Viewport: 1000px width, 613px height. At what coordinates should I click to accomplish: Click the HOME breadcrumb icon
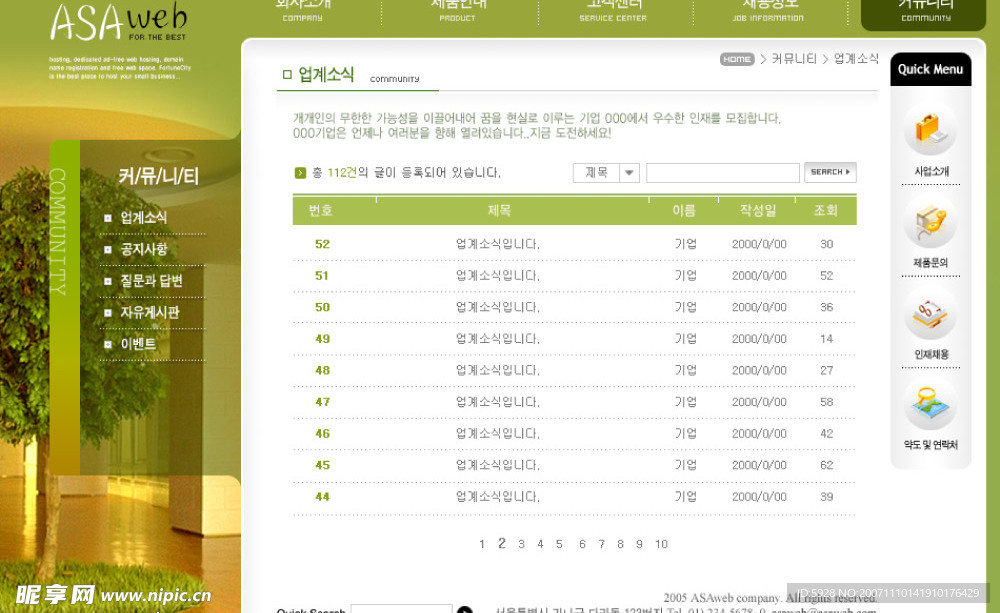click(x=736, y=59)
